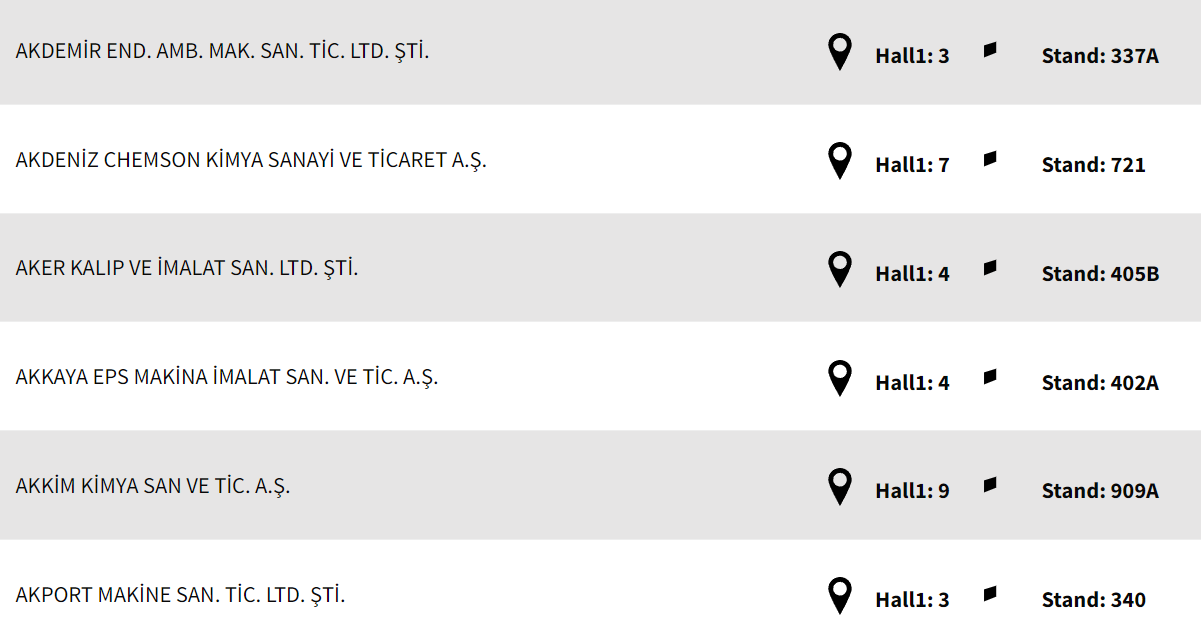Click the location pin for AKDENİZ CHEMSON
The image size is (1201, 642).
pos(840,160)
